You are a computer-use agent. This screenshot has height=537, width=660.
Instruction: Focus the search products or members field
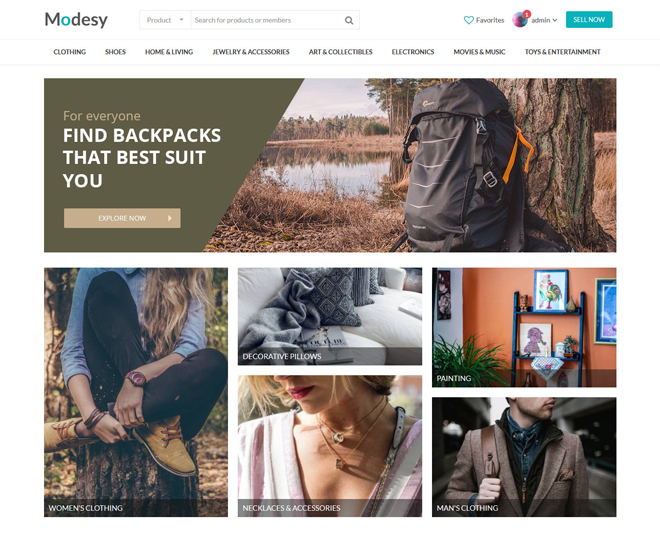(x=268, y=20)
